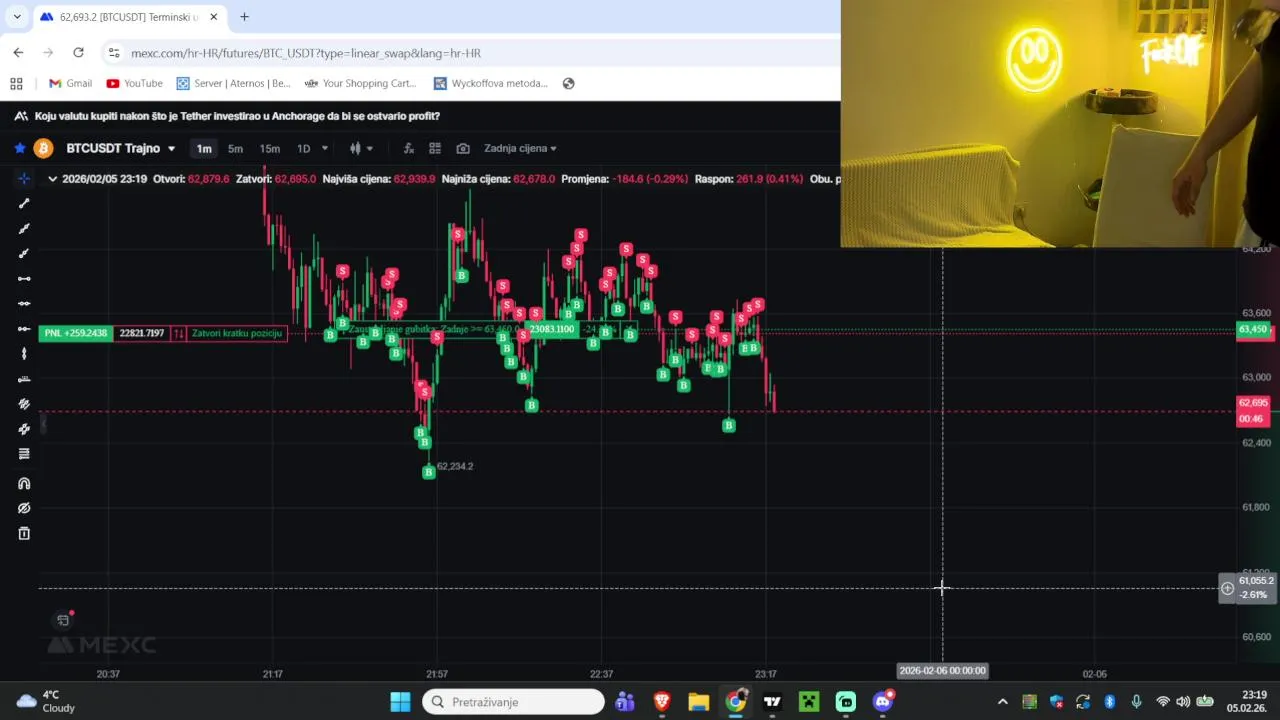This screenshot has height=720, width=1280.
Task: Show hidden system tray icons
Action: coord(1002,702)
